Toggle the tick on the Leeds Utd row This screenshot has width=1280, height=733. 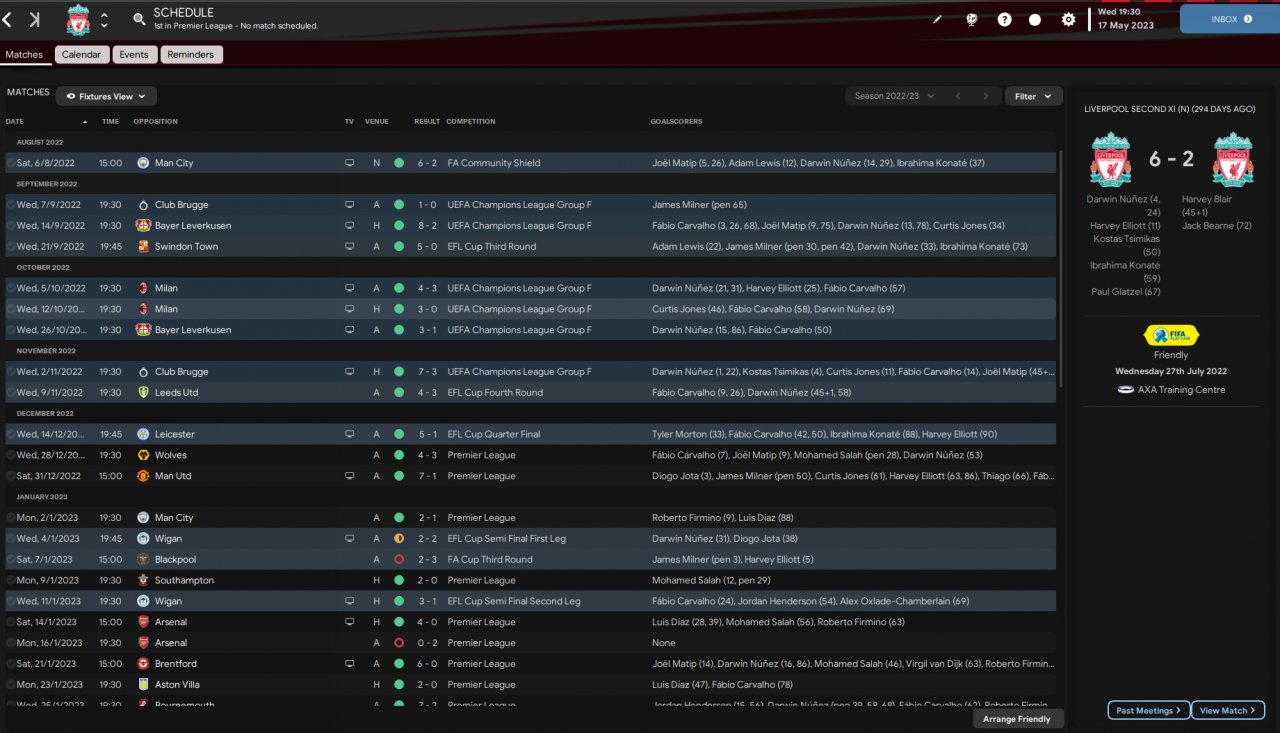[11, 393]
